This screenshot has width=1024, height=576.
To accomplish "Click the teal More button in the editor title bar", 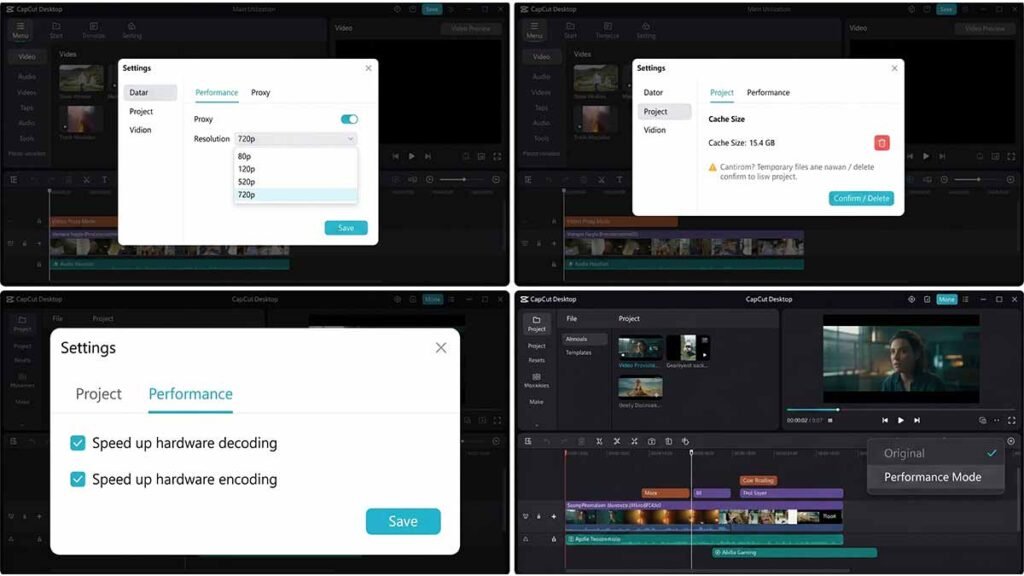I will [946, 299].
